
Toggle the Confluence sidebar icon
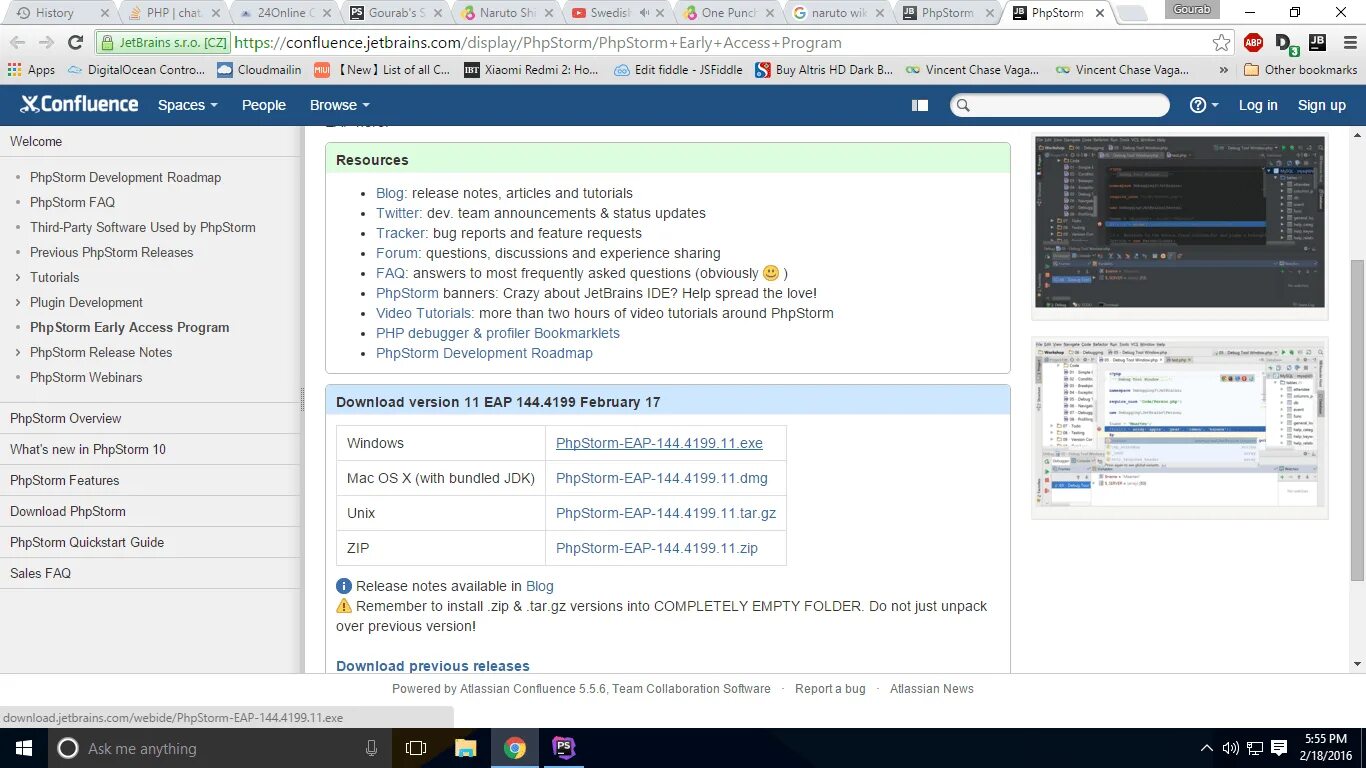click(x=920, y=105)
